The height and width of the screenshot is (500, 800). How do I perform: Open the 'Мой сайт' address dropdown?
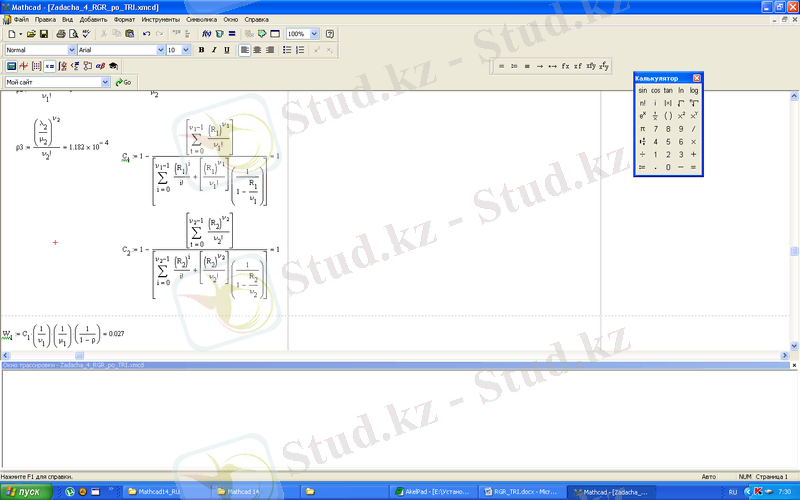click(x=105, y=82)
